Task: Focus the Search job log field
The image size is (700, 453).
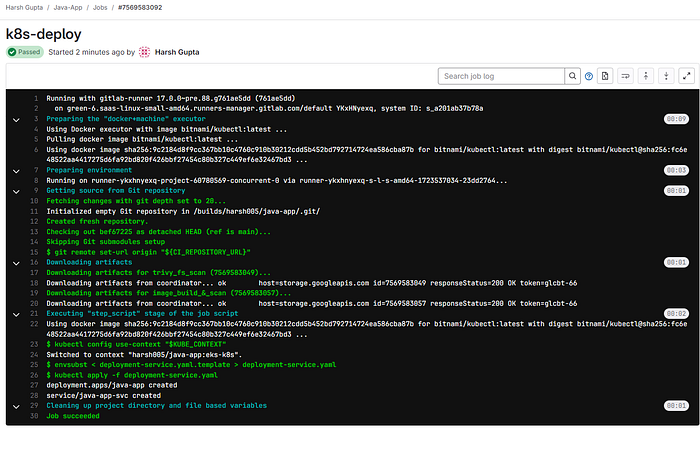Action: (501, 76)
